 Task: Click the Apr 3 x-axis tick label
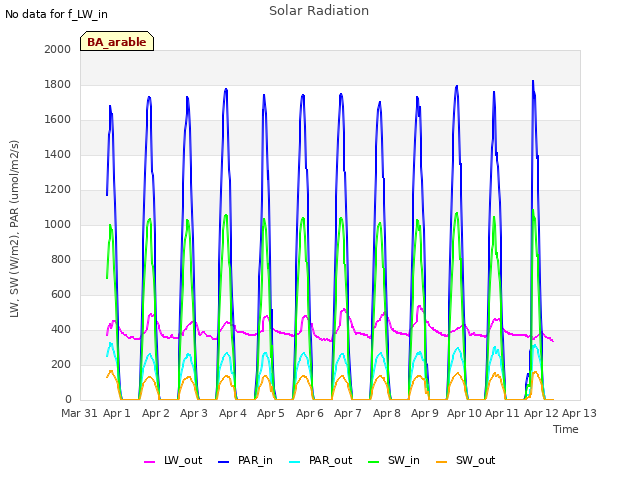[194, 413]
